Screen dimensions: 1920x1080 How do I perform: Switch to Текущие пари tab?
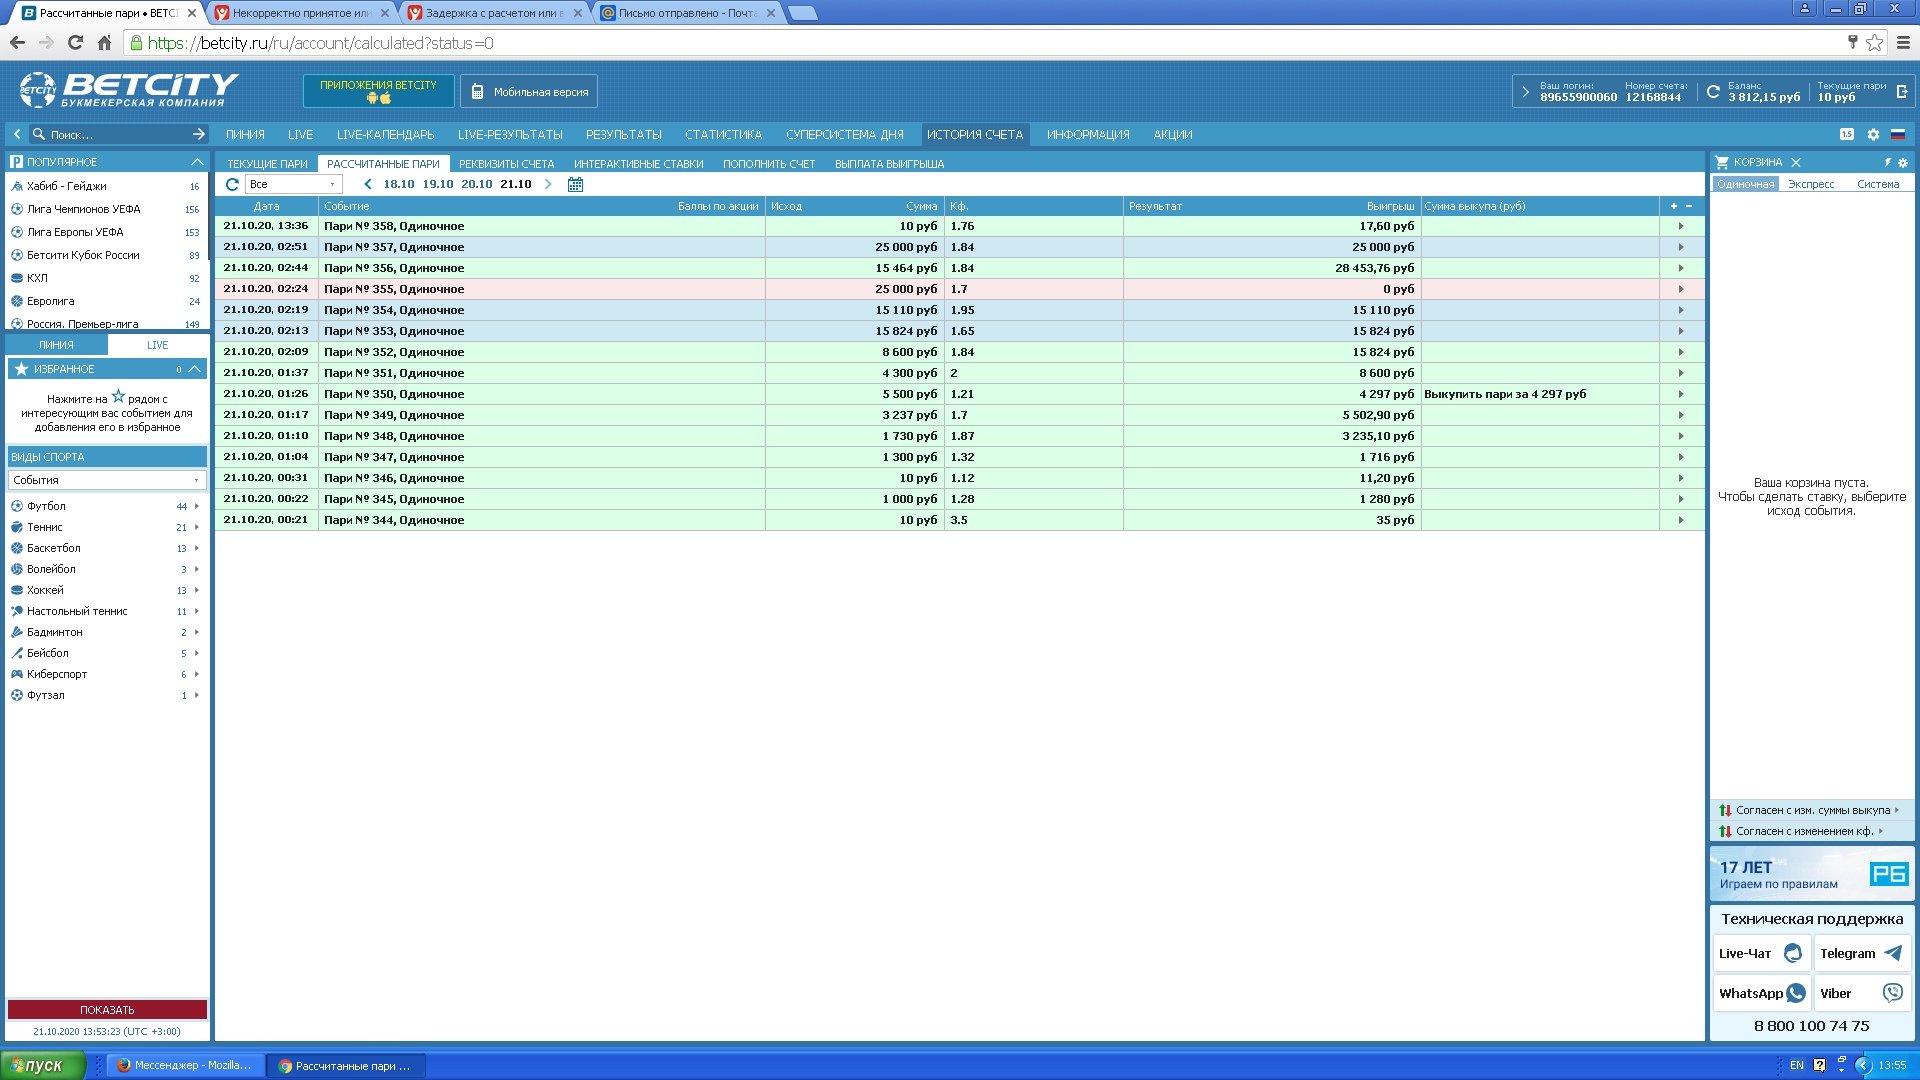pos(267,164)
